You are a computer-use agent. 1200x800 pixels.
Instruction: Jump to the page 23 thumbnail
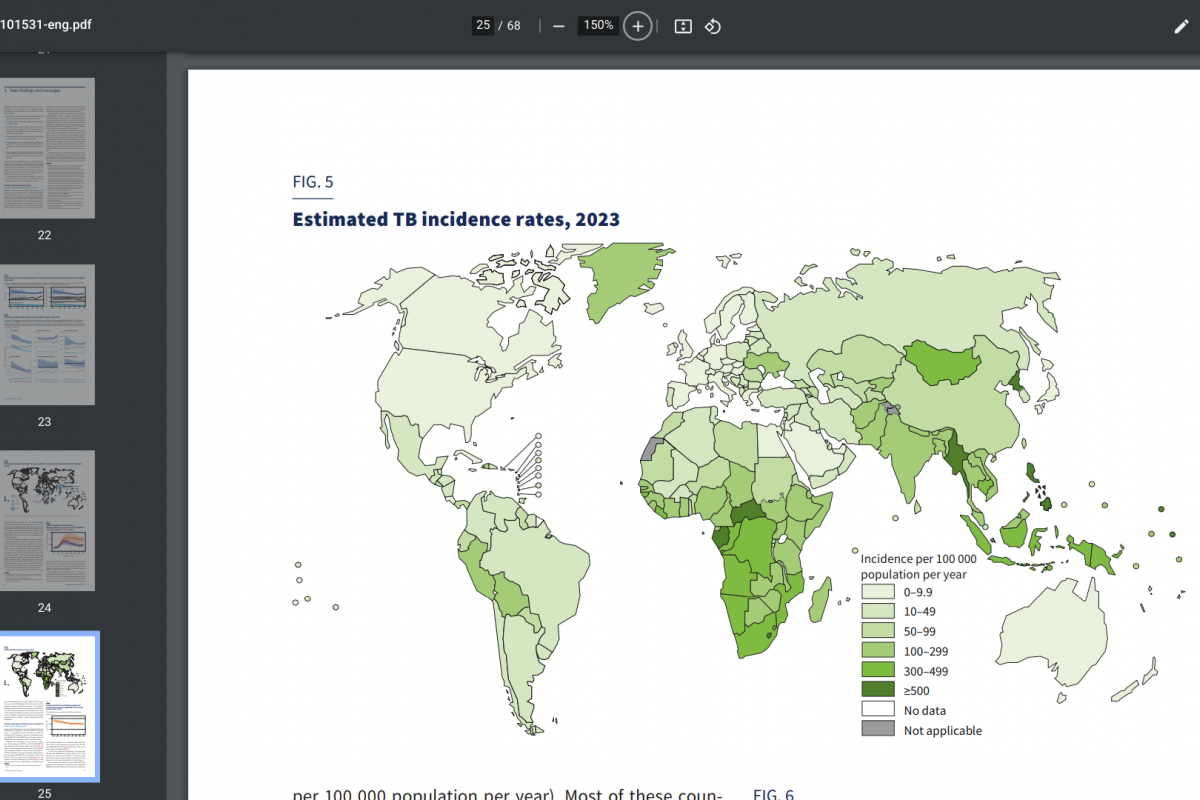(47, 334)
